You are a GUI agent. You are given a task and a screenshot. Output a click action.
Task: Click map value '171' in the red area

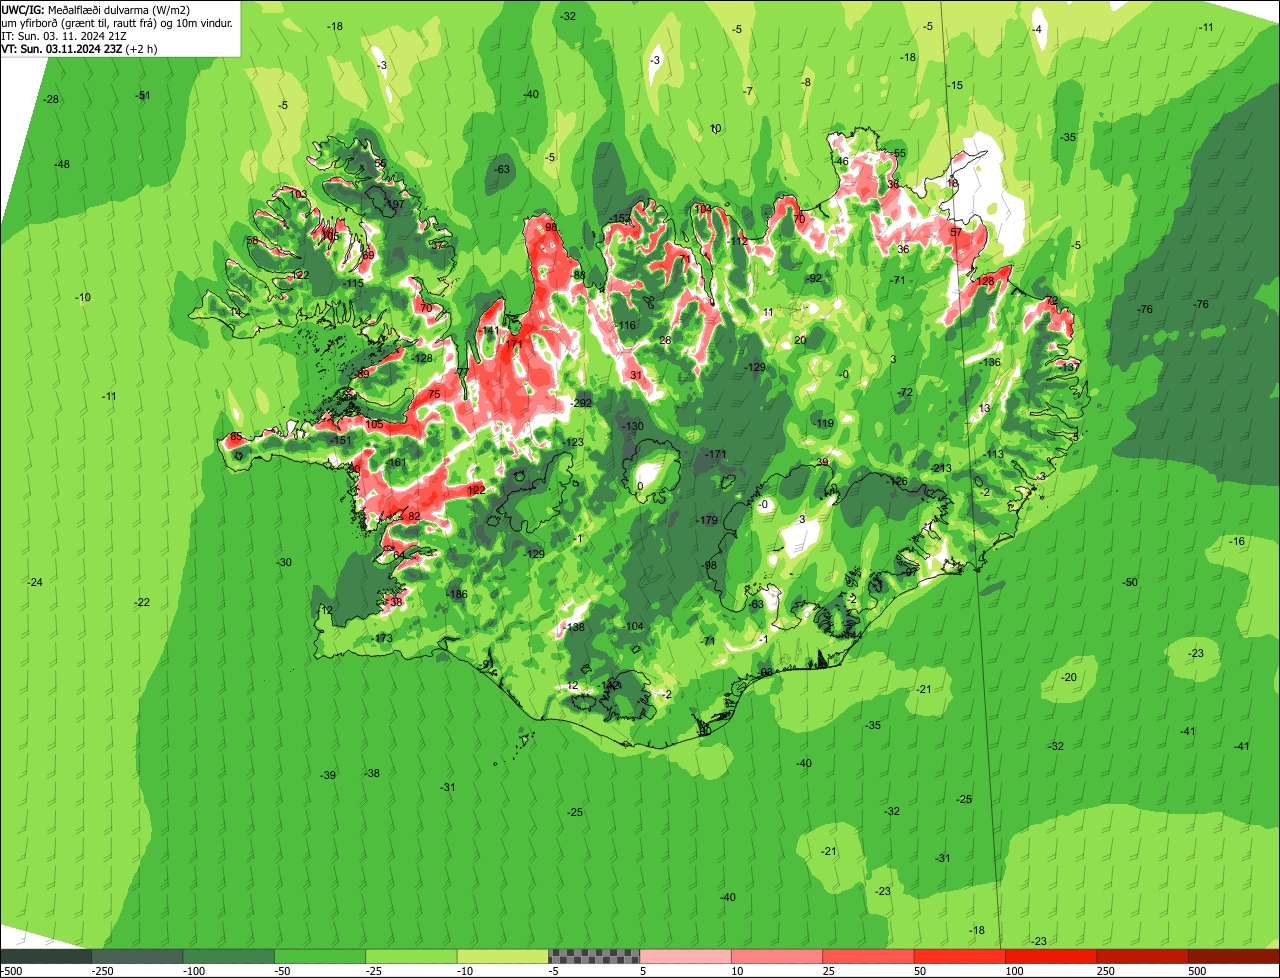click(x=514, y=344)
